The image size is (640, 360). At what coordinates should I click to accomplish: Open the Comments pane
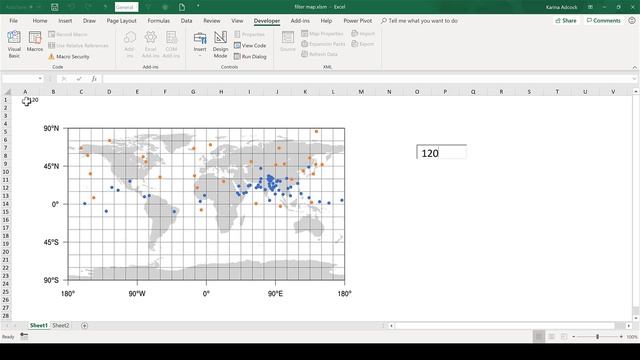pos(603,20)
